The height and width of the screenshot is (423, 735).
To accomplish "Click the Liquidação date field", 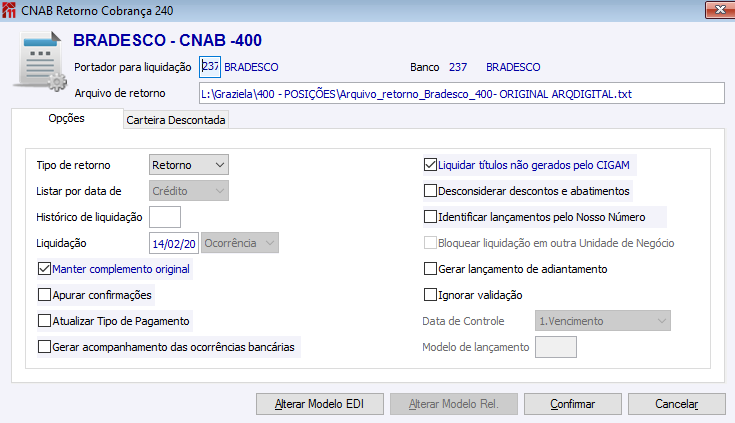I will click(x=174, y=243).
